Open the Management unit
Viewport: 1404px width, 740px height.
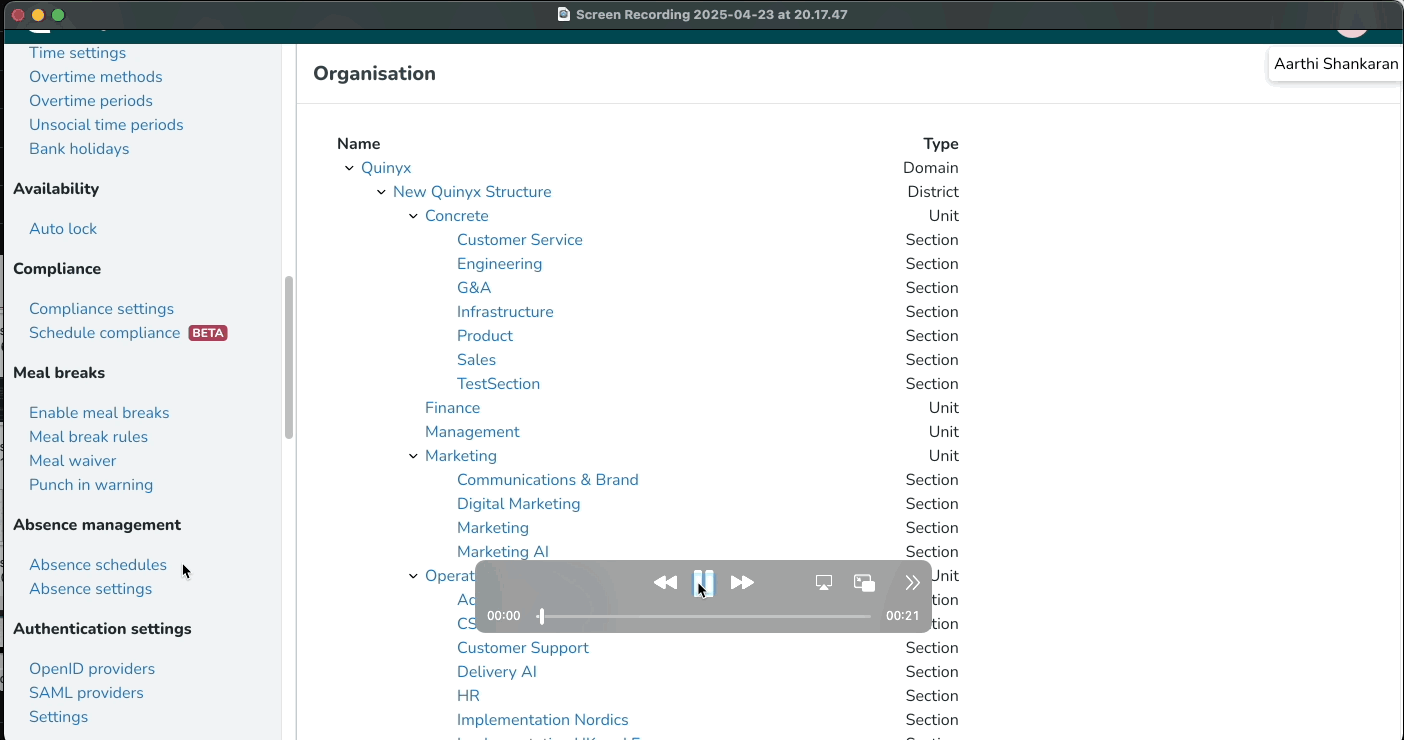pos(472,432)
